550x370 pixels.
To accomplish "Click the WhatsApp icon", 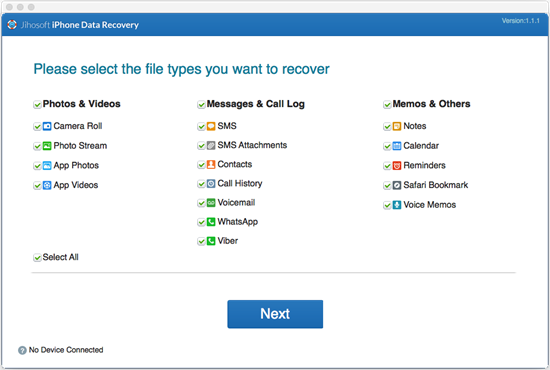I will tap(211, 222).
